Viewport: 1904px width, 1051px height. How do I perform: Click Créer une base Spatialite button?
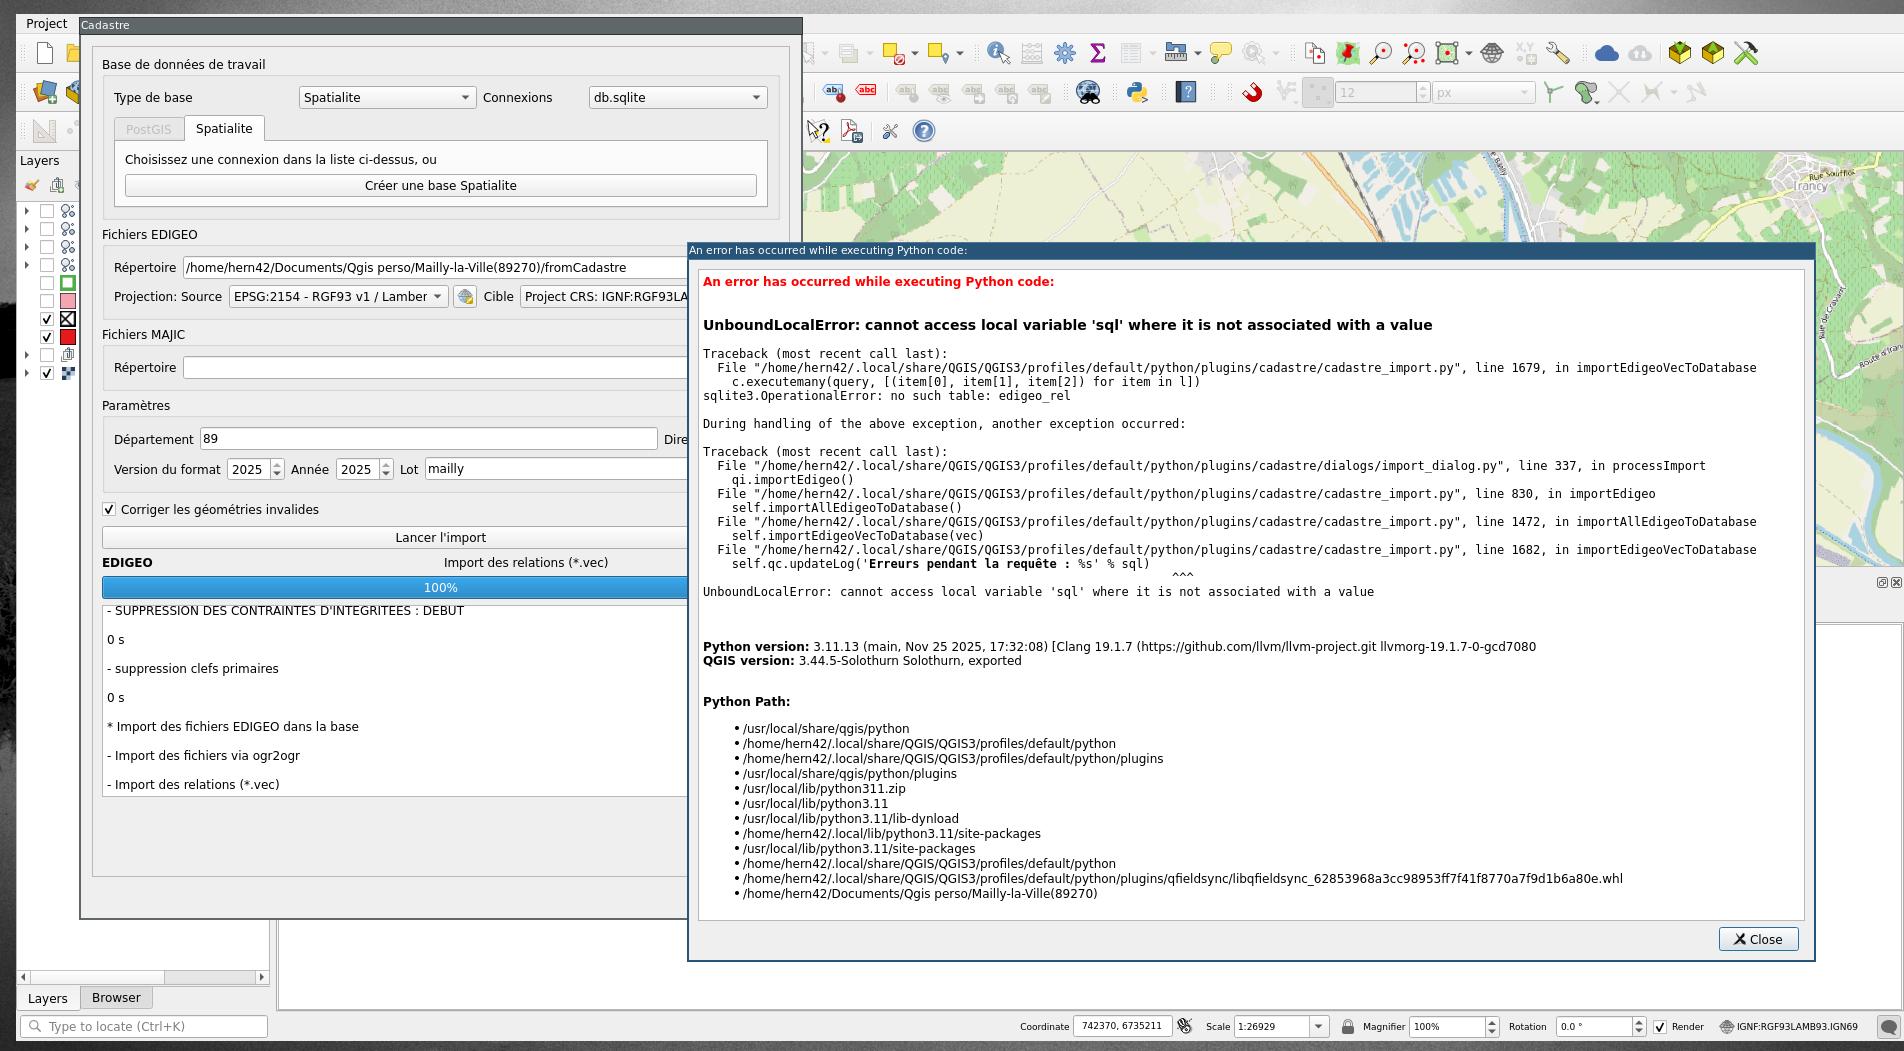click(x=440, y=186)
